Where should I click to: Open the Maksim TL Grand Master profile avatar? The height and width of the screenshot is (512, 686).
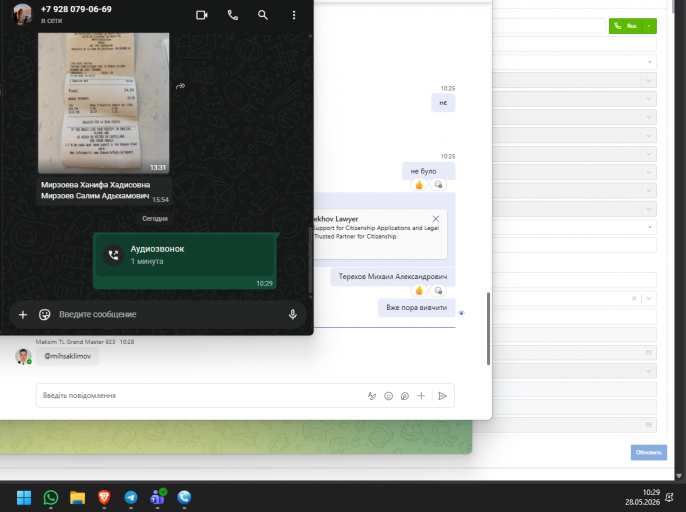[23, 356]
